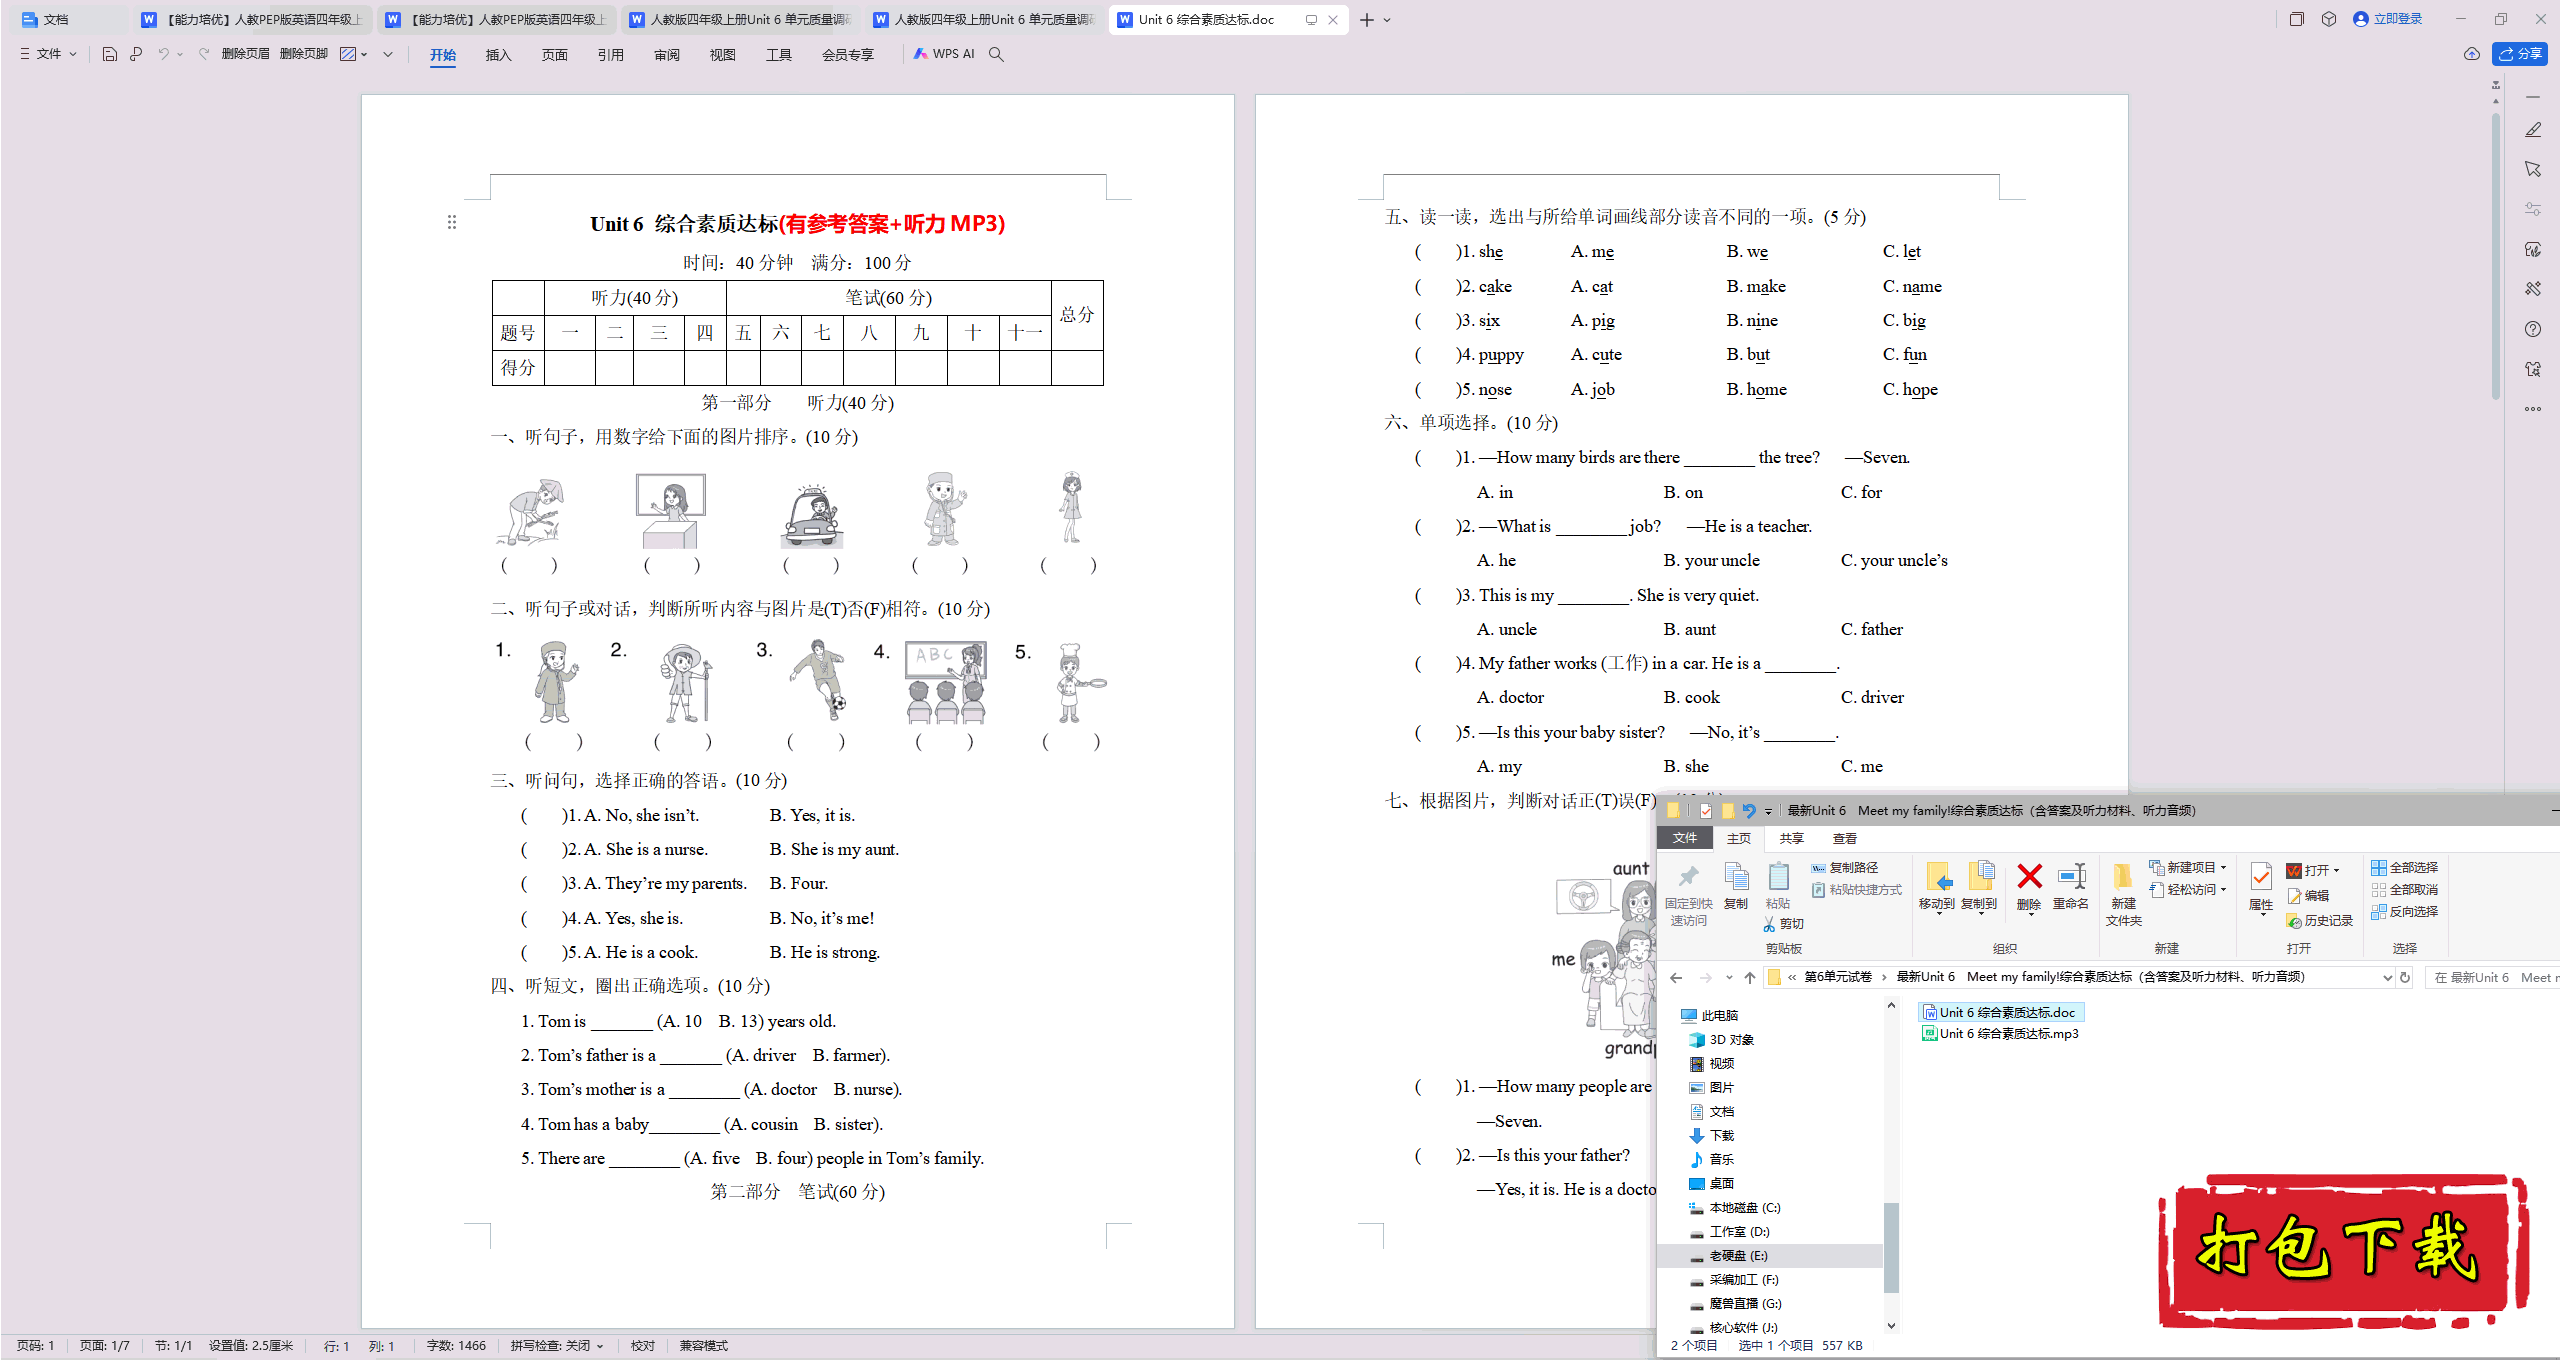
Task: Open the 视图 ribbon tab
Action: tap(723, 55)
